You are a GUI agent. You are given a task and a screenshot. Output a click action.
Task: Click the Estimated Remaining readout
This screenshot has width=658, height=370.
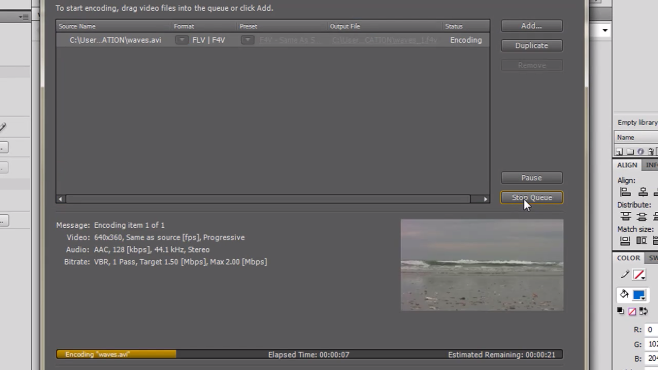coord(501,355)
